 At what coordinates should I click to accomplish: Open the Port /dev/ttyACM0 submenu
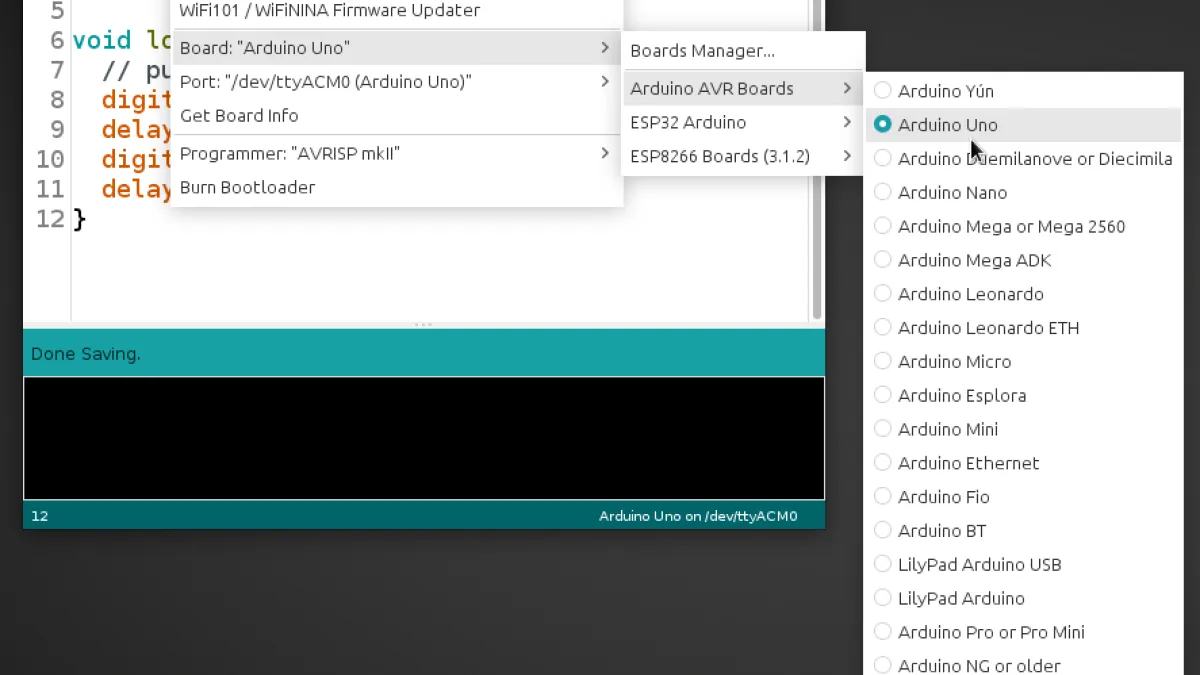point(397,82)
